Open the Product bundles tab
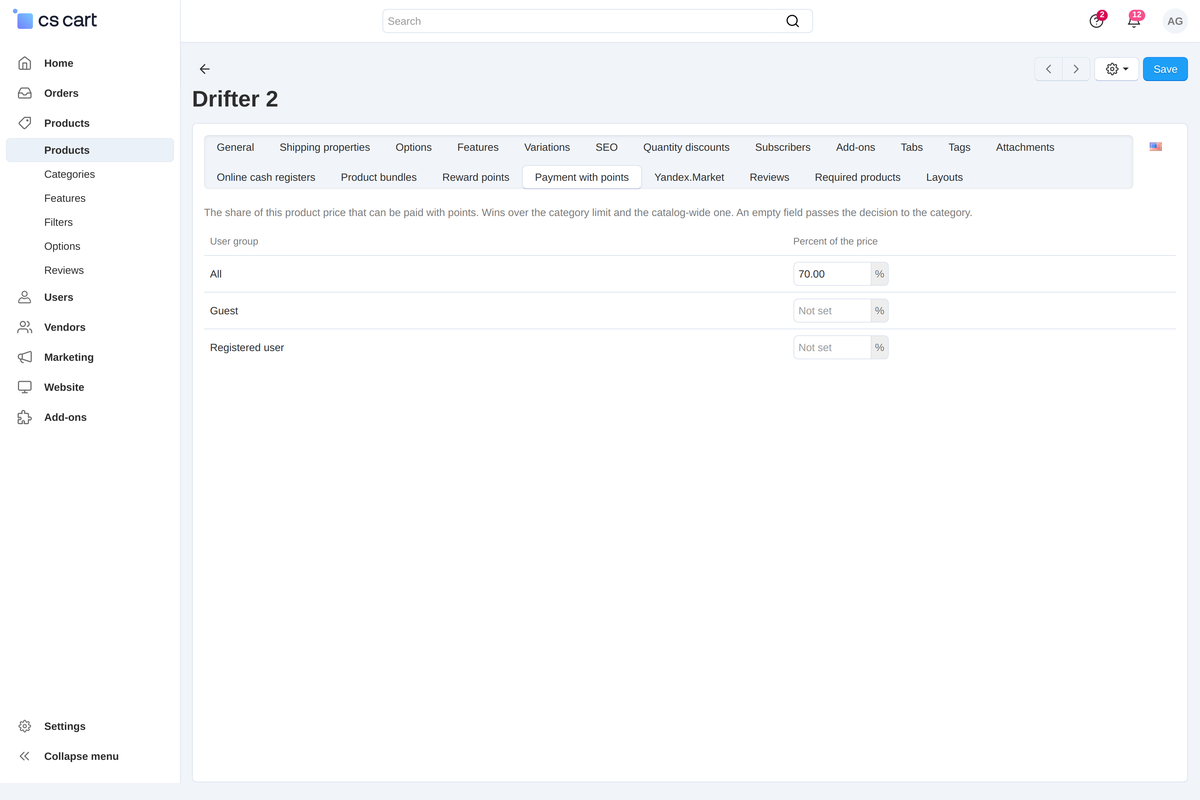This screenshot has width=1200, height=800. (x=379, y=177)
